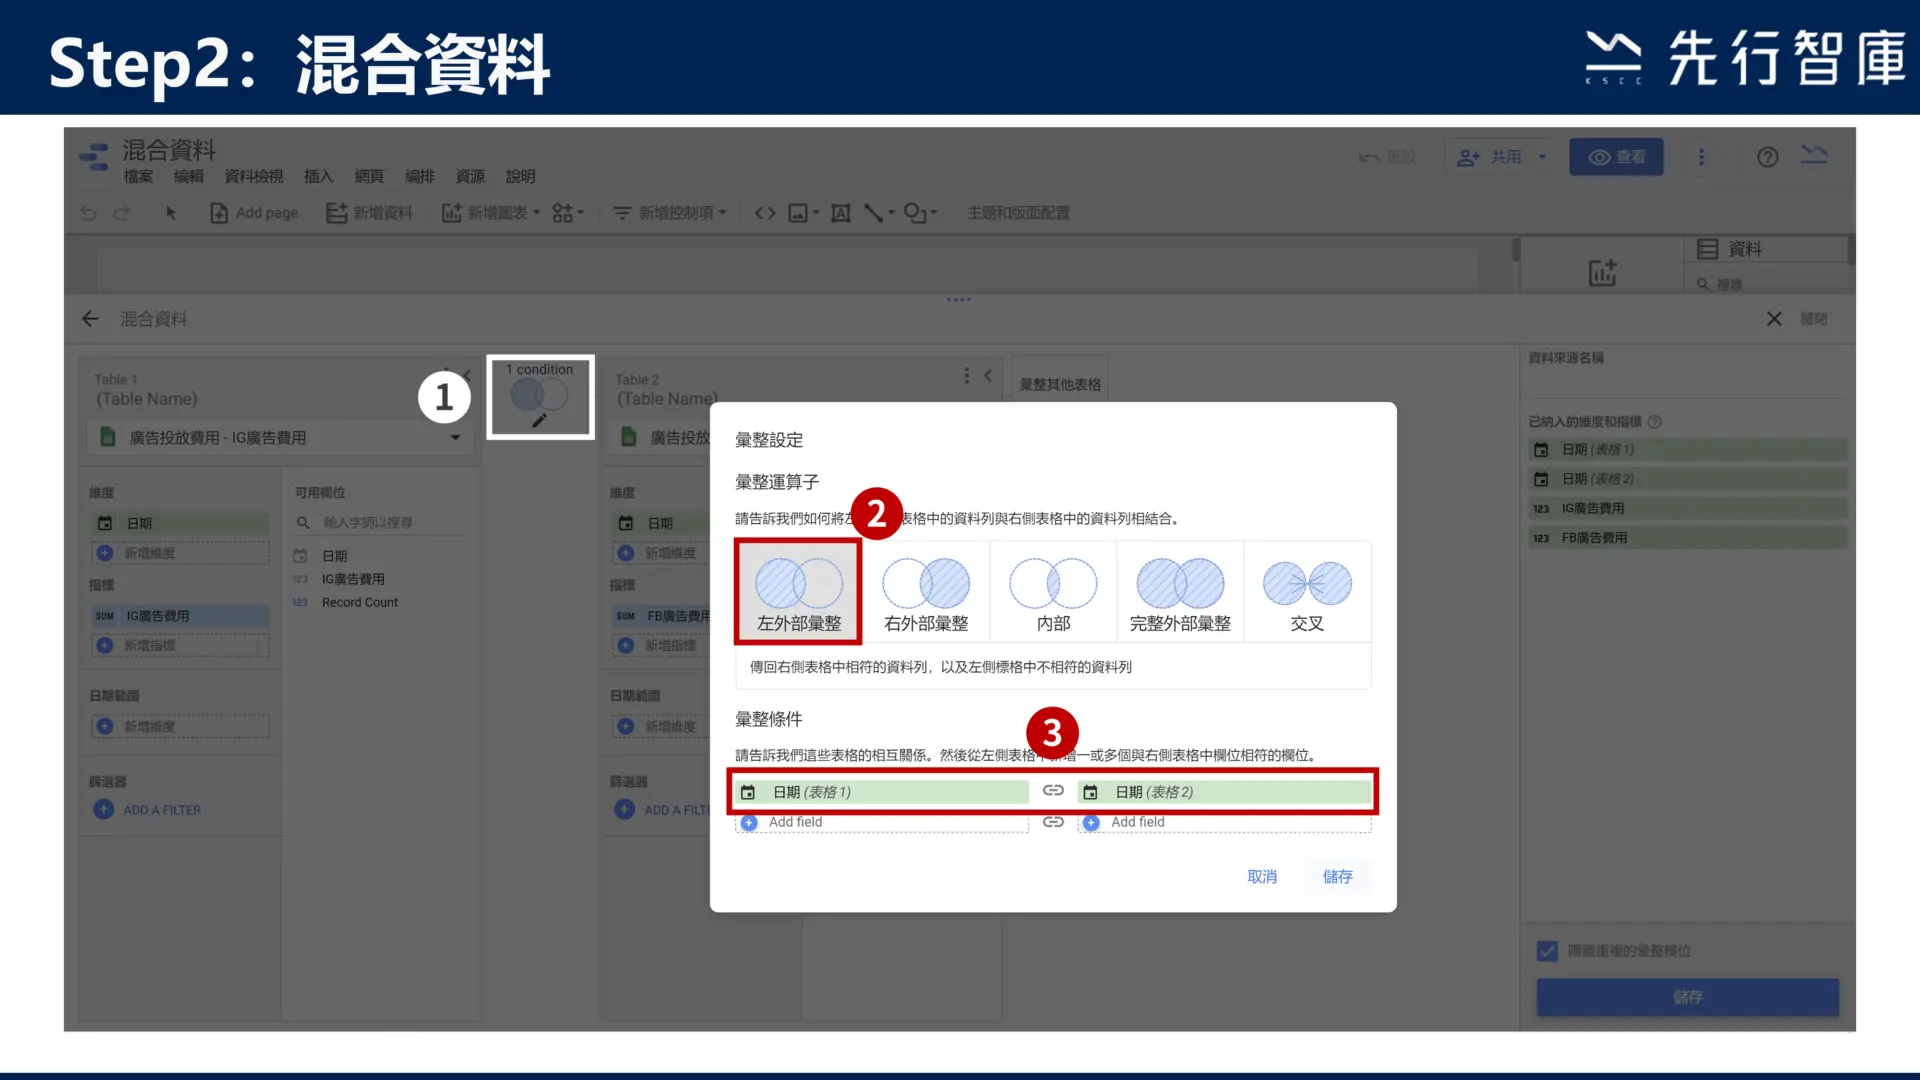Click the 1 condition join configuration icon

coord(540,397)
